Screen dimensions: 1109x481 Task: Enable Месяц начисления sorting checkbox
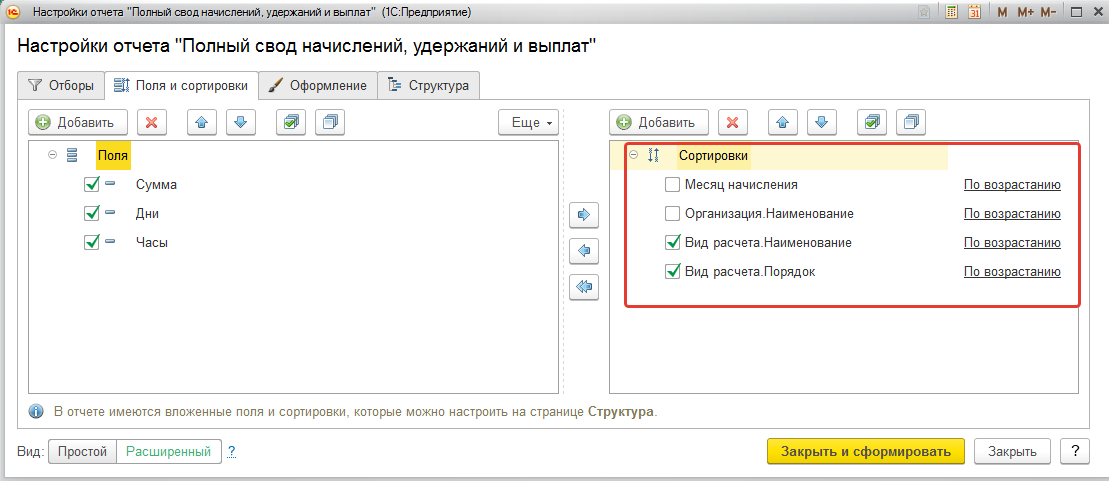click(673, 185)
